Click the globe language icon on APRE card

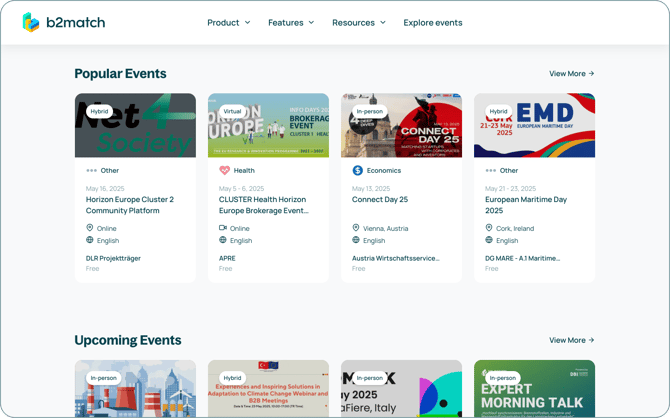(x=223, y=240)
